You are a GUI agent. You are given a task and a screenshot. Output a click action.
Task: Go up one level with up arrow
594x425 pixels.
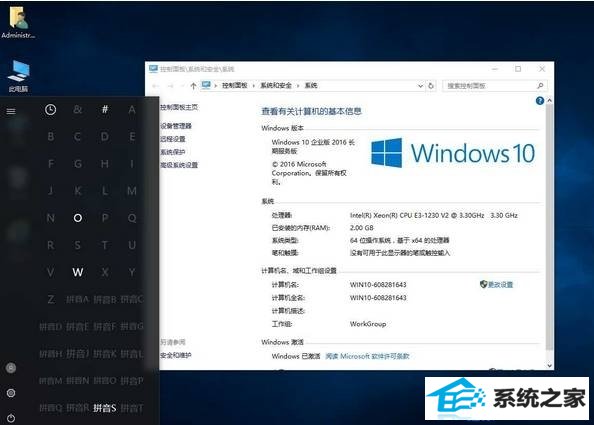click(193, 86)
